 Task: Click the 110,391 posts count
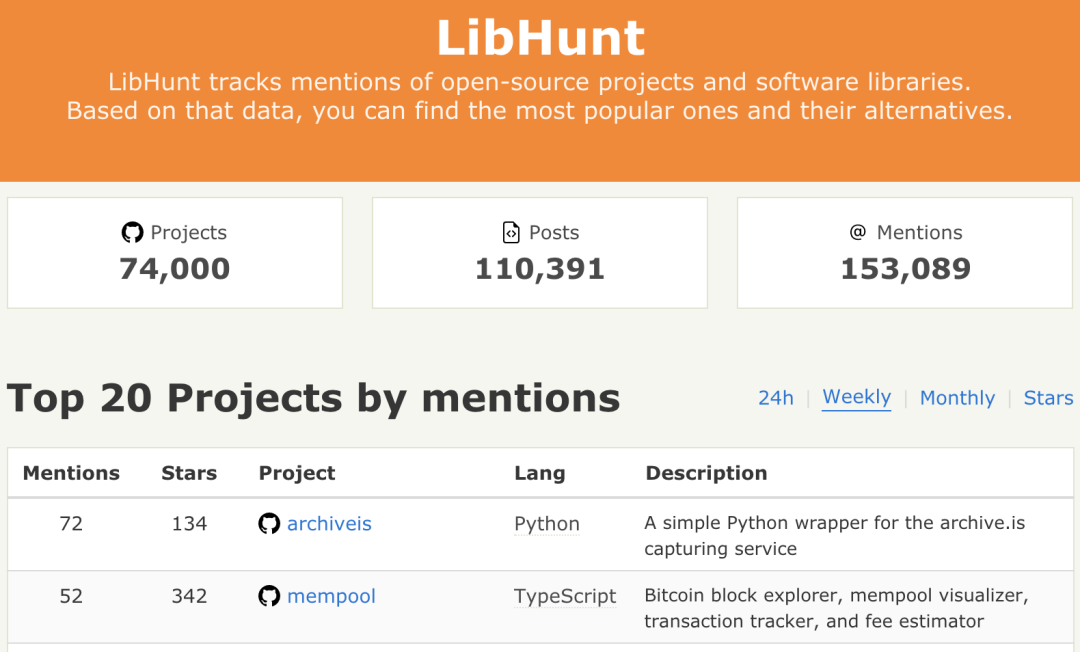click(540, 269)
